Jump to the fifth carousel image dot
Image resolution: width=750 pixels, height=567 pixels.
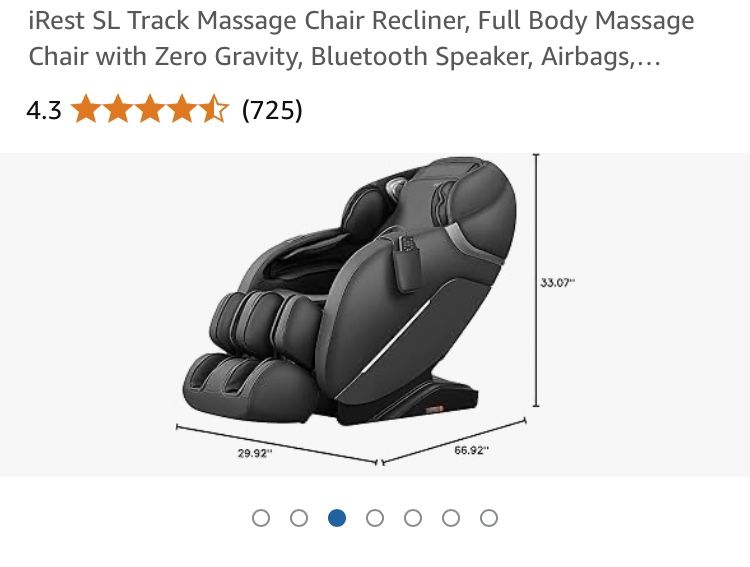tap(413, 518)
